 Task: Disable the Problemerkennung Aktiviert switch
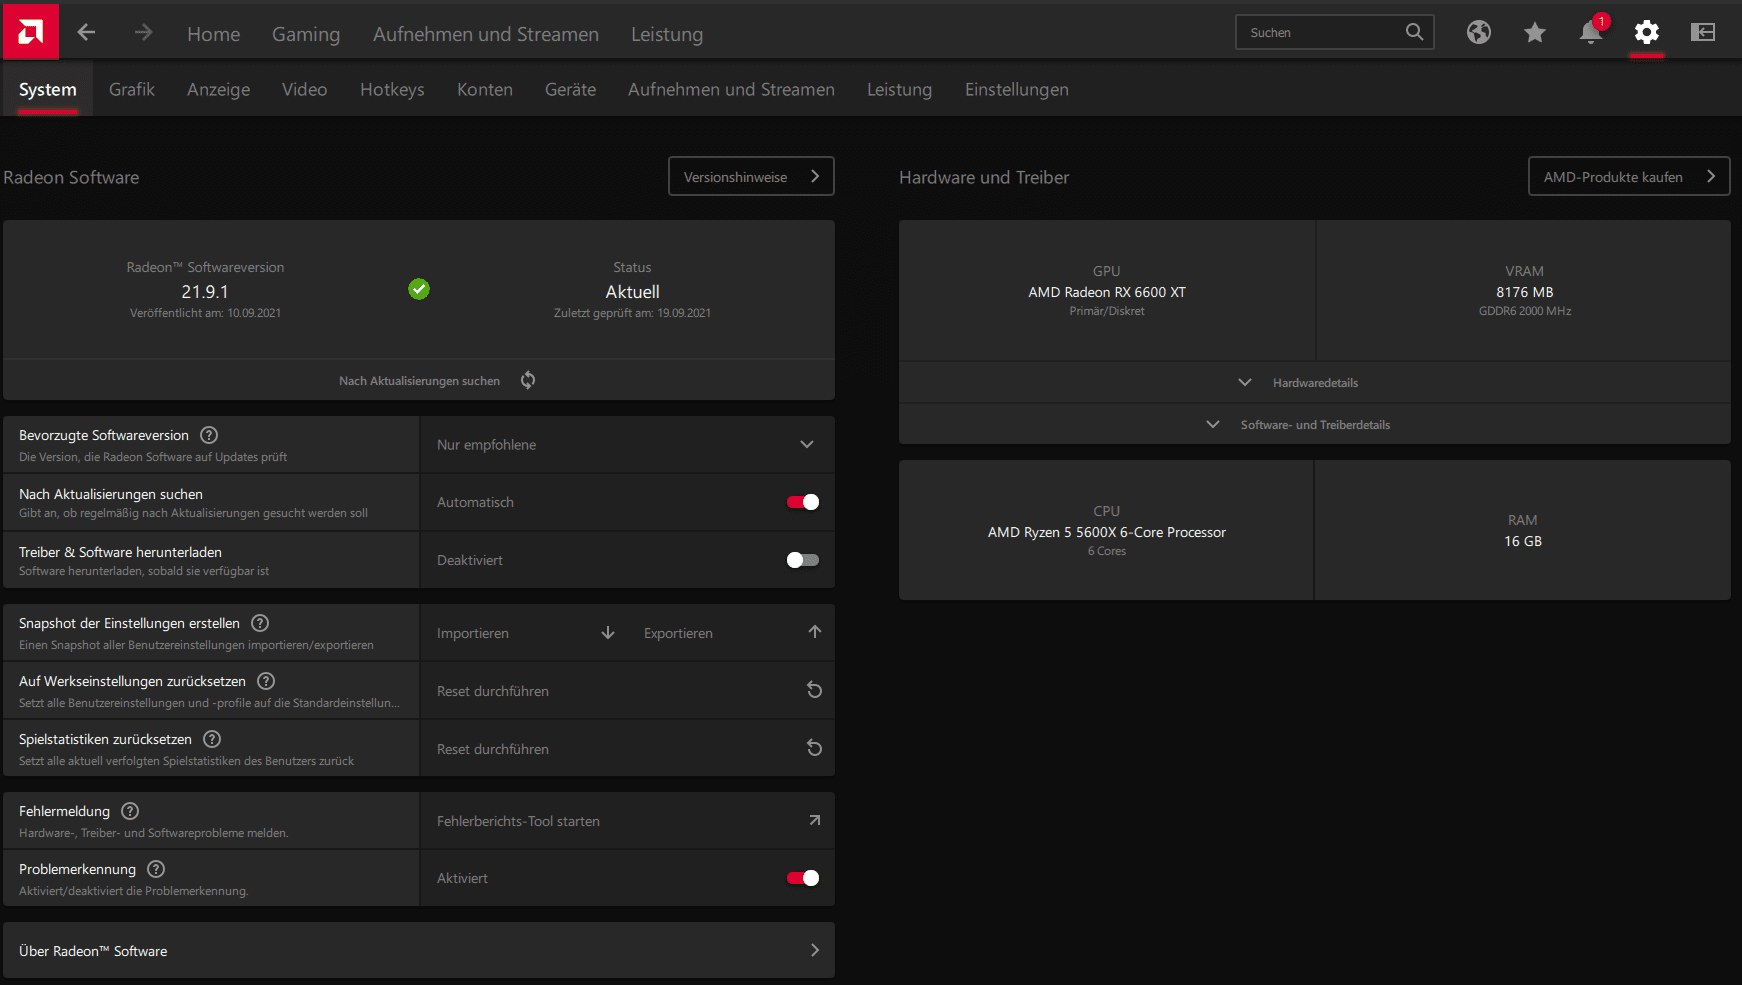click(x=803, y=878)
